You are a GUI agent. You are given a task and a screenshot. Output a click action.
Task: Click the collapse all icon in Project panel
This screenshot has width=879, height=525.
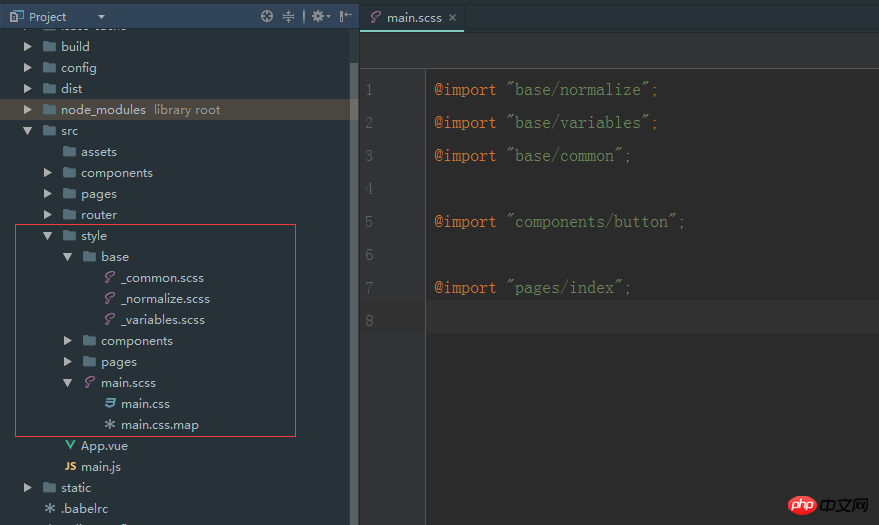tap(289, 16)
